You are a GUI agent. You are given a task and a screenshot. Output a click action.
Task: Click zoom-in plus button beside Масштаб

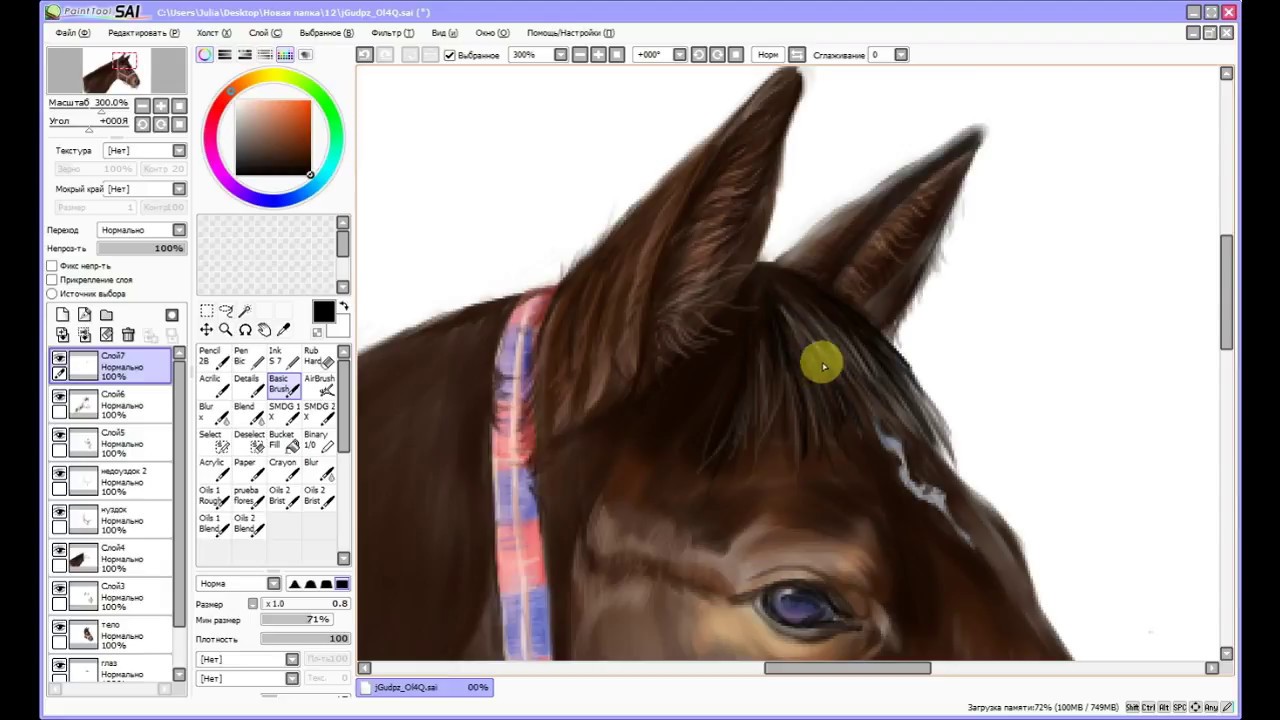(x=161, y=106)
